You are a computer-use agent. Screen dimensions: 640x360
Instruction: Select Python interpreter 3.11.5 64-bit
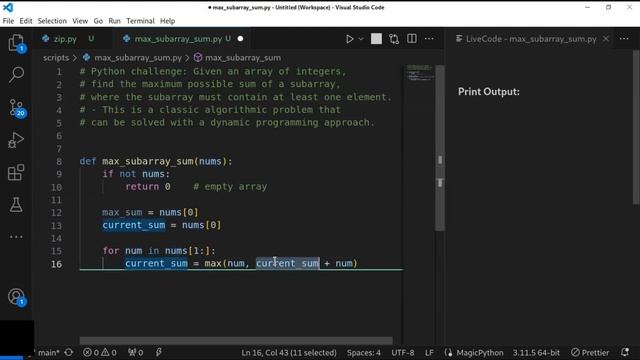tap(536, 352)
